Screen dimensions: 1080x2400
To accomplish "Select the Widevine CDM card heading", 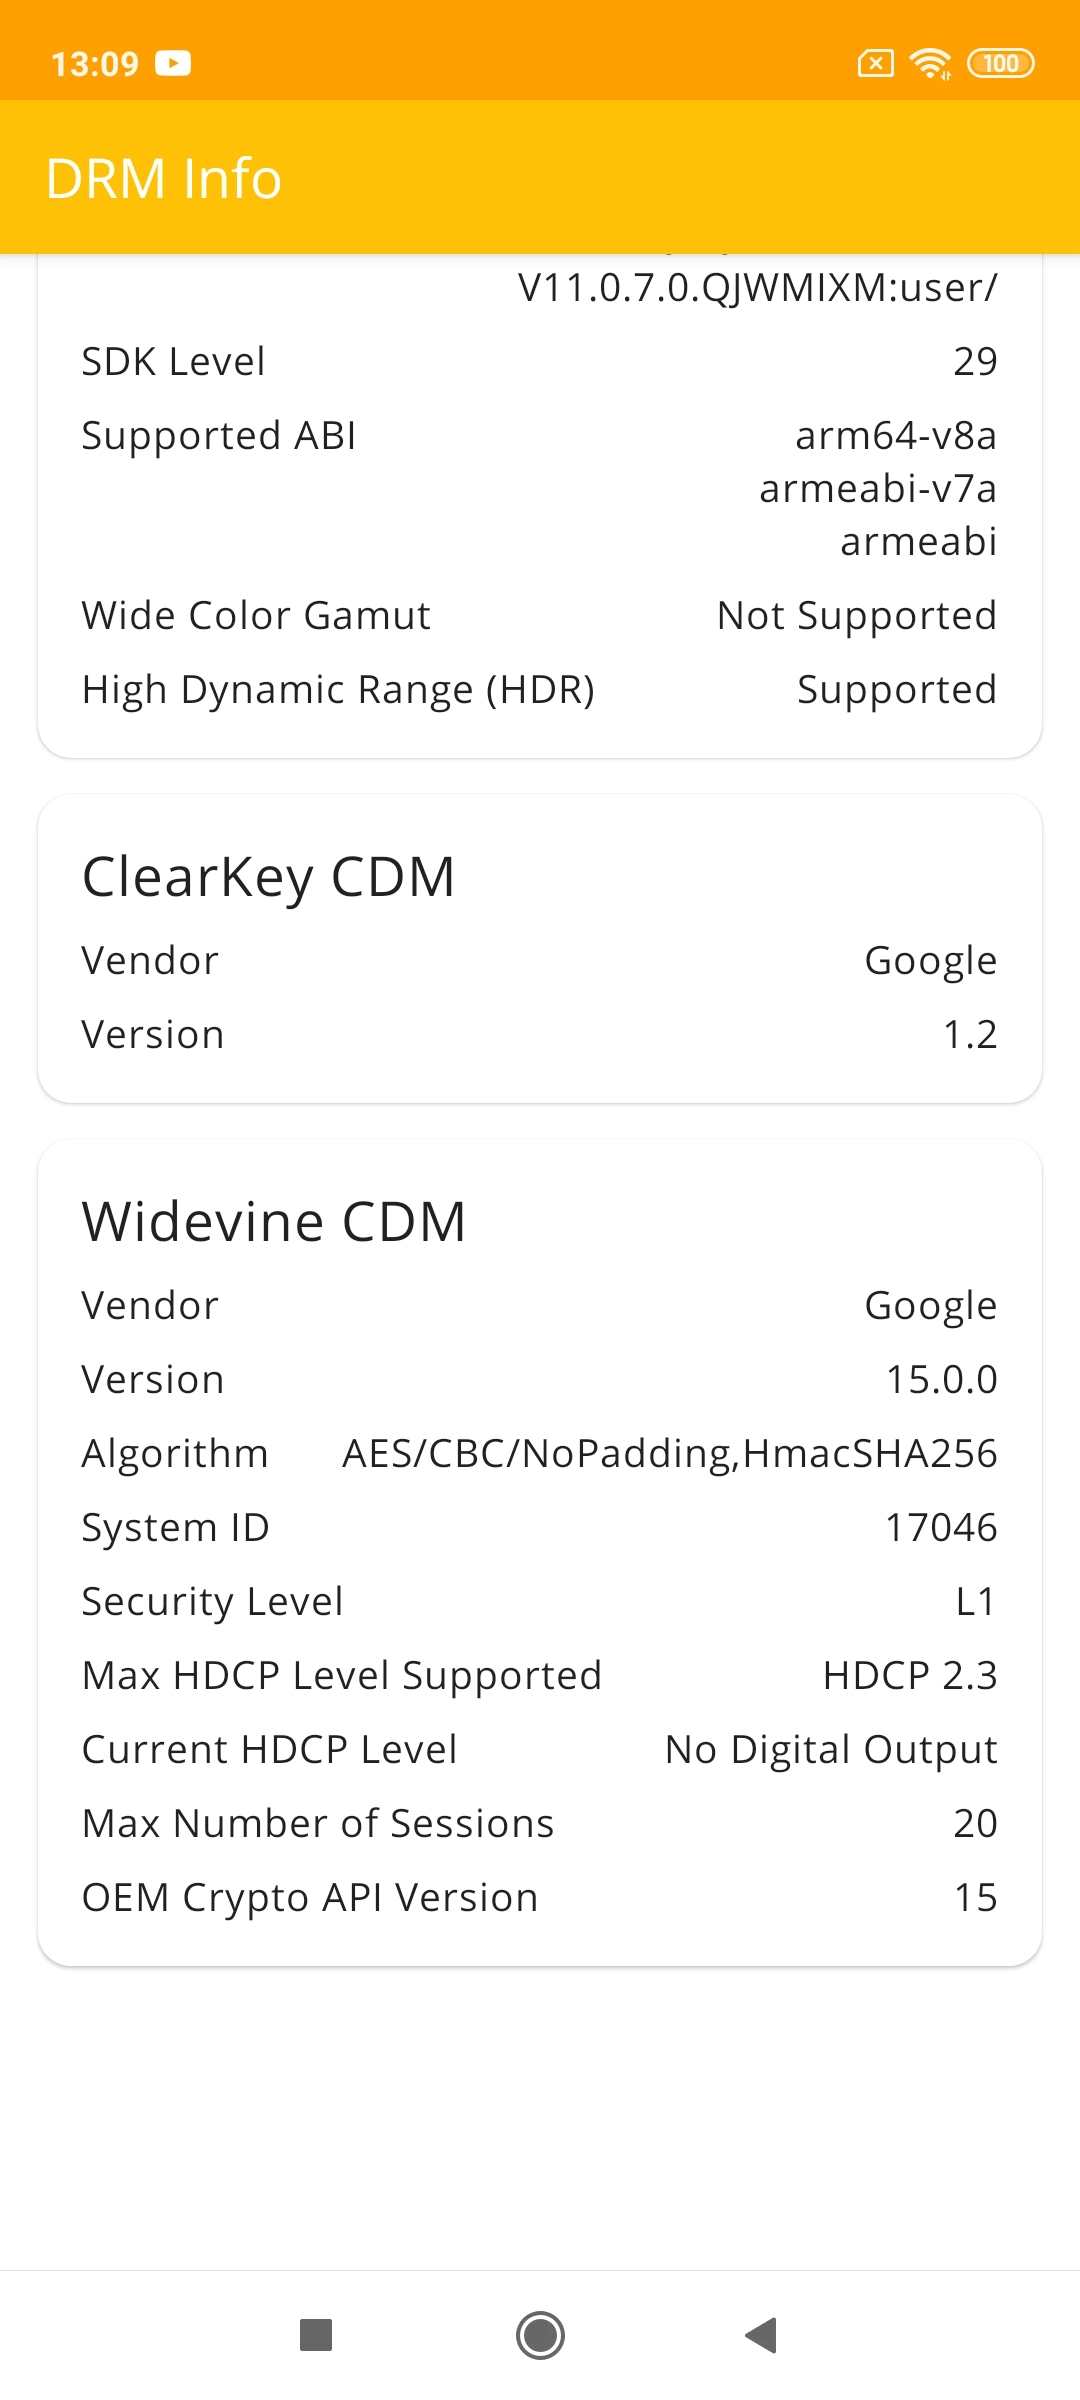I will click(274, 1222).
